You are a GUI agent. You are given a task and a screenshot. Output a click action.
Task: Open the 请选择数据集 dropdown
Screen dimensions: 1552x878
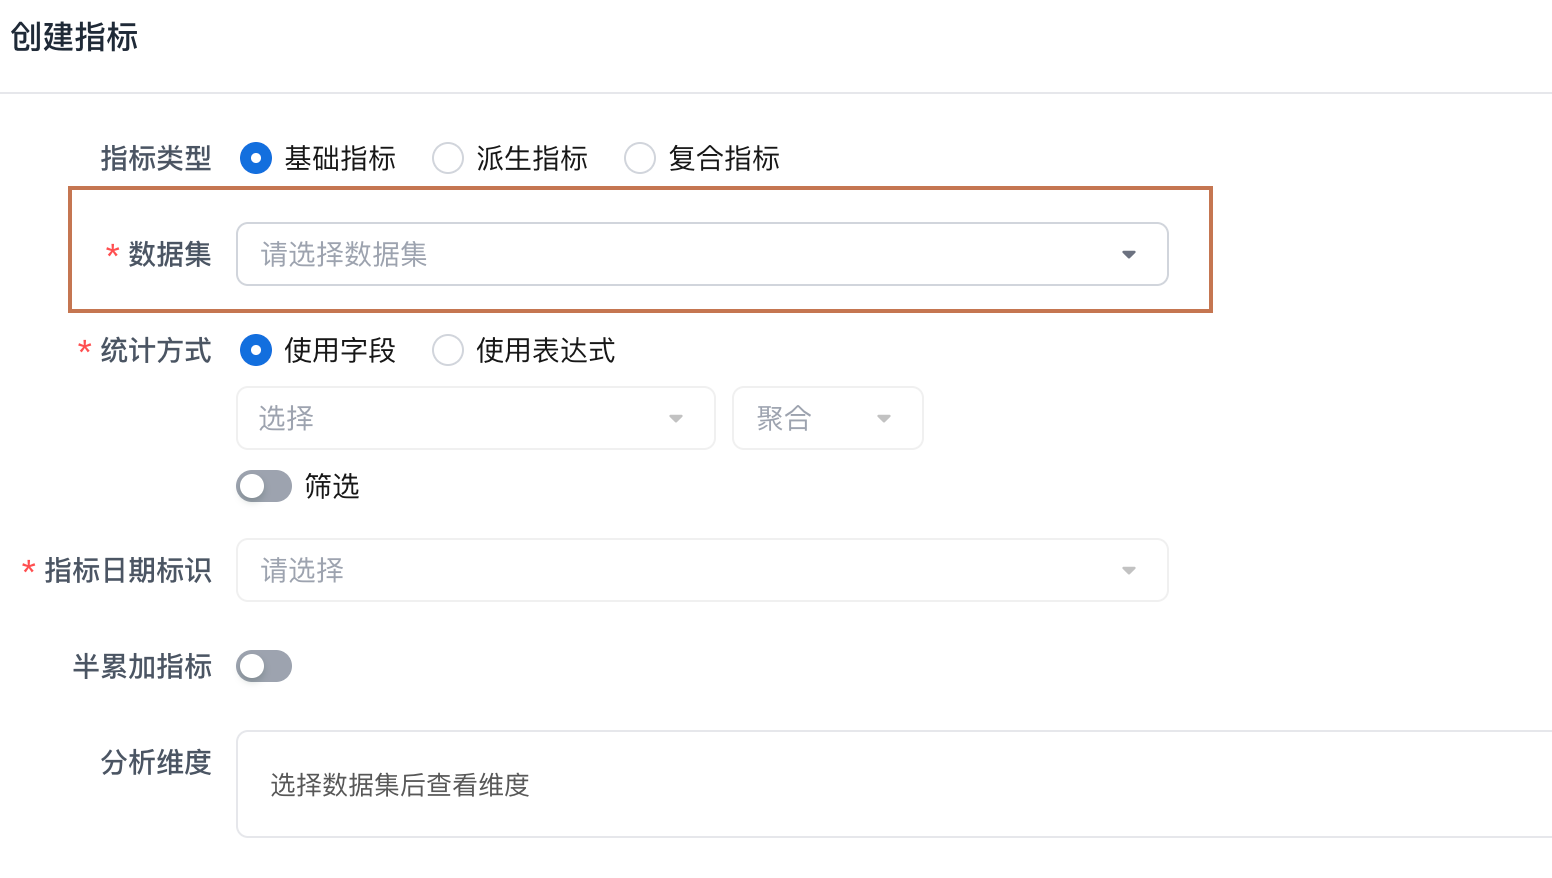(x=680, y=255)
